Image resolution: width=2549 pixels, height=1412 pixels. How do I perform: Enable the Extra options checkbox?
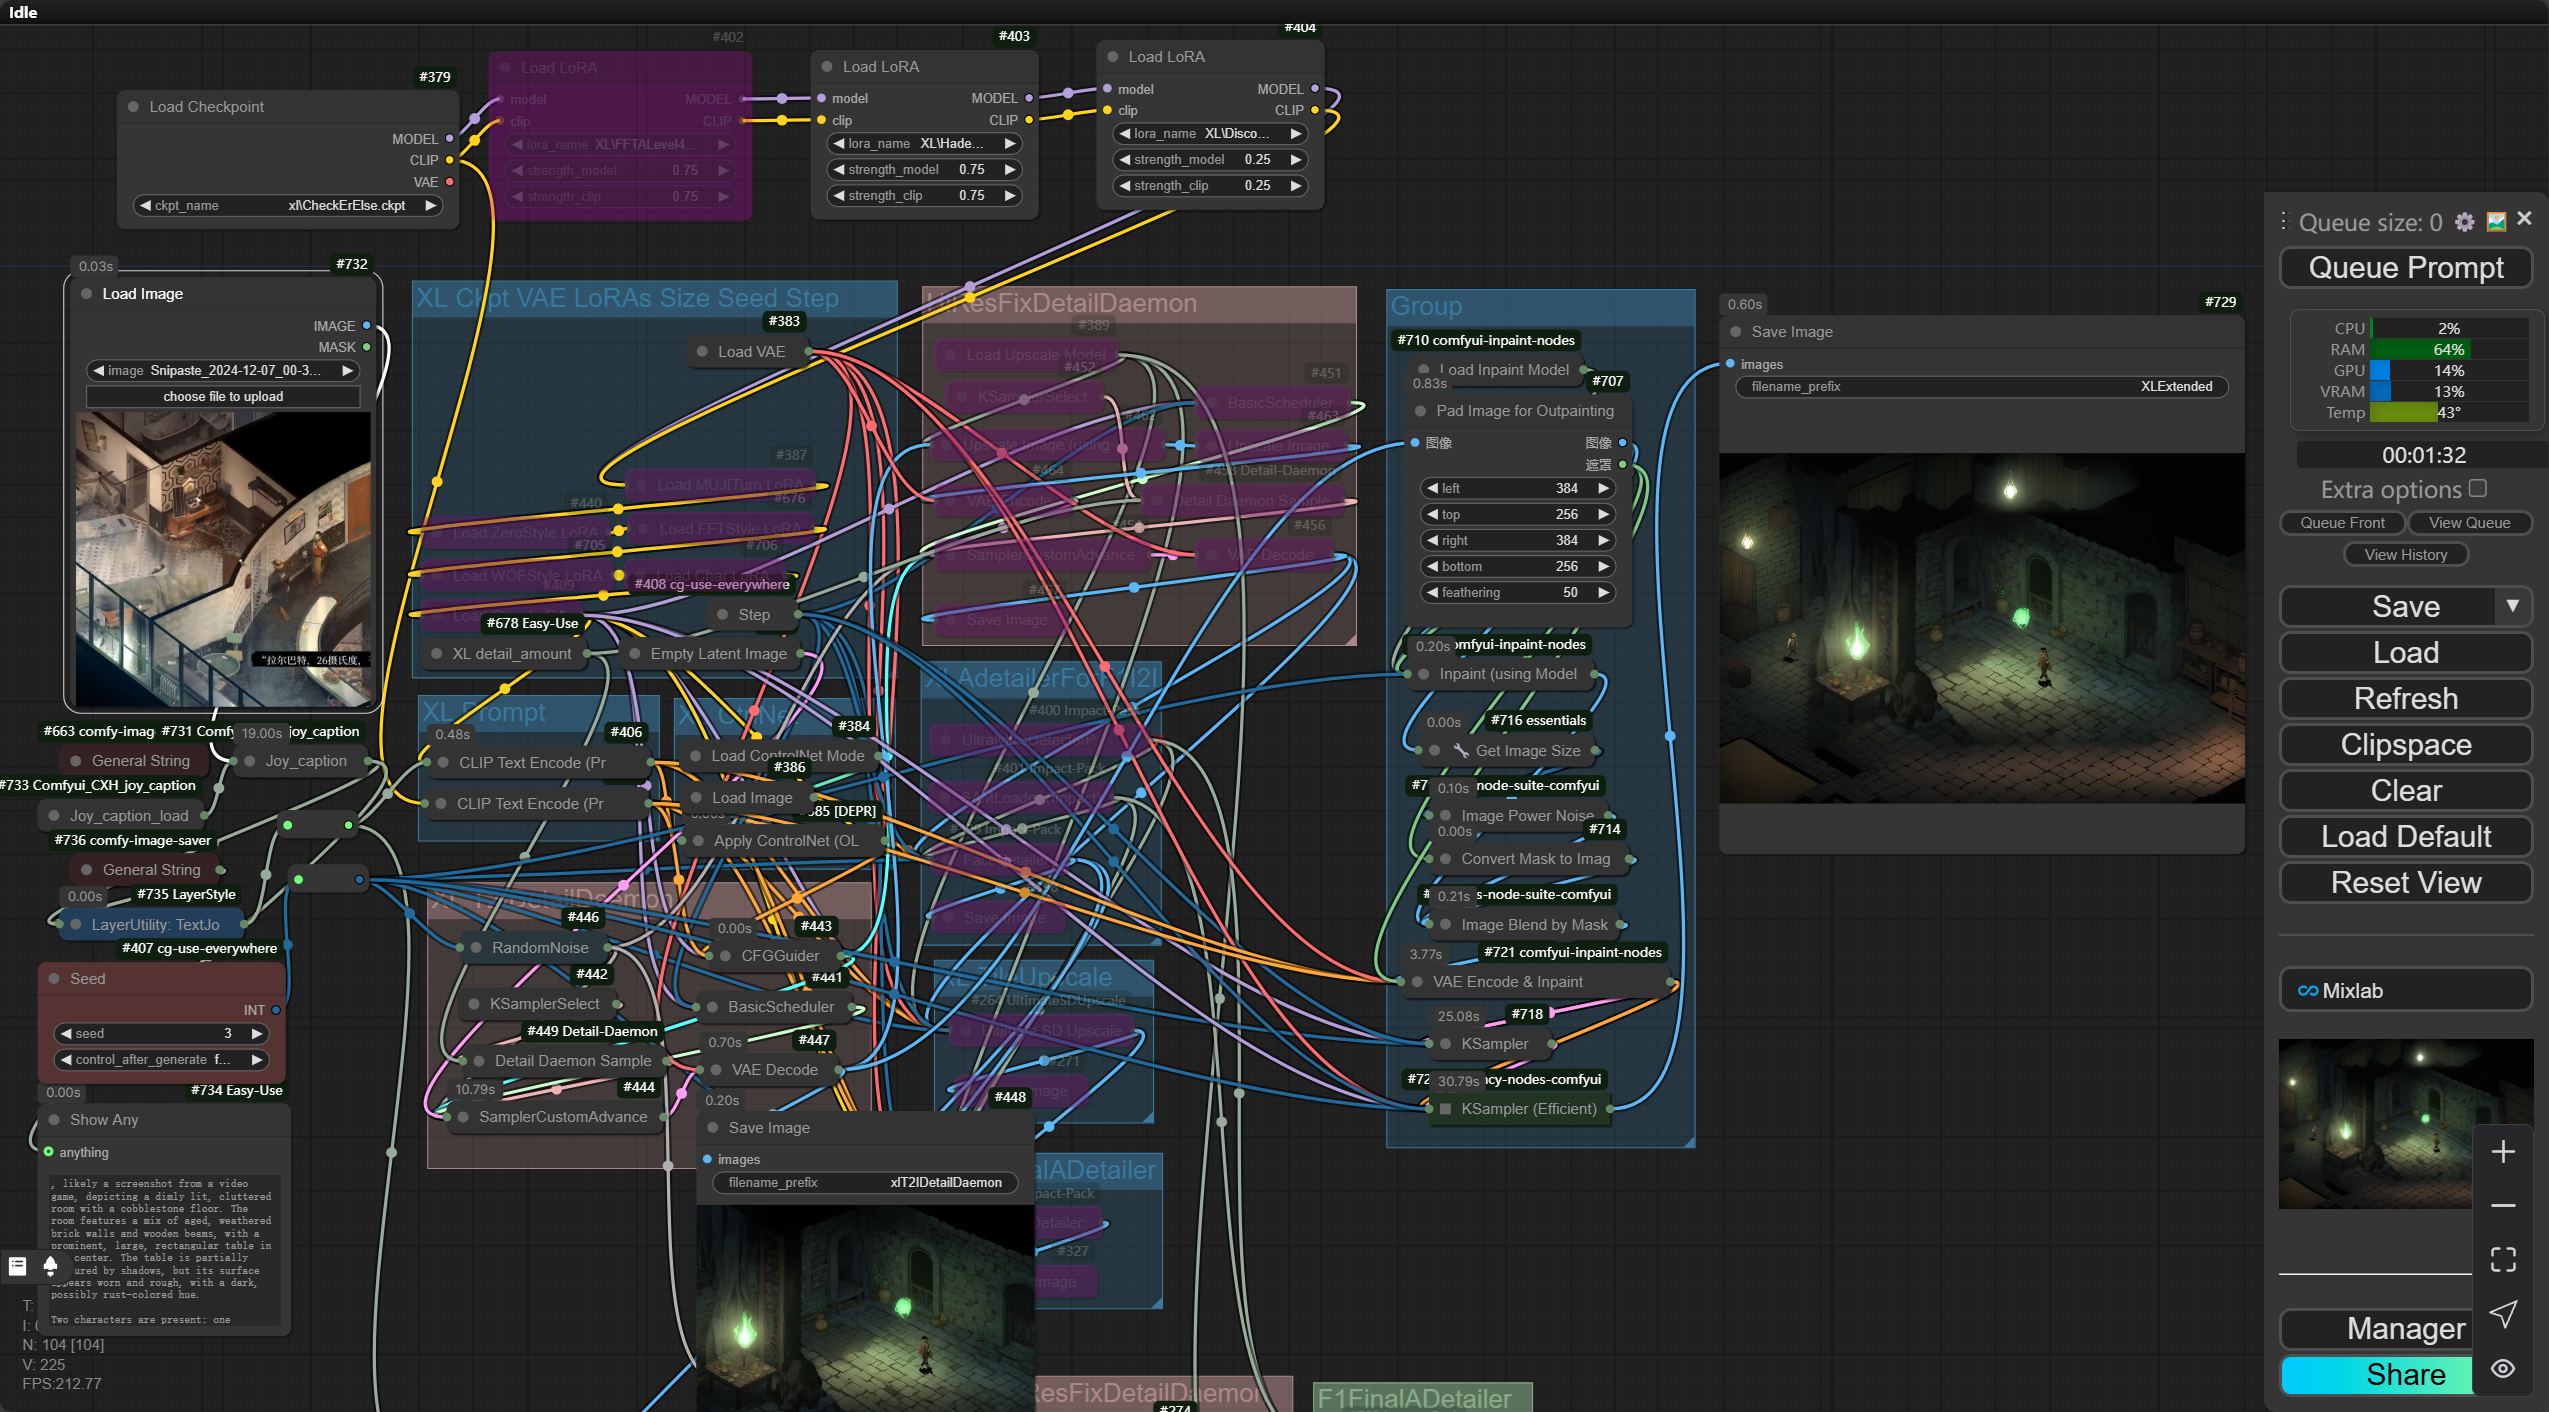pos(2477,488)
